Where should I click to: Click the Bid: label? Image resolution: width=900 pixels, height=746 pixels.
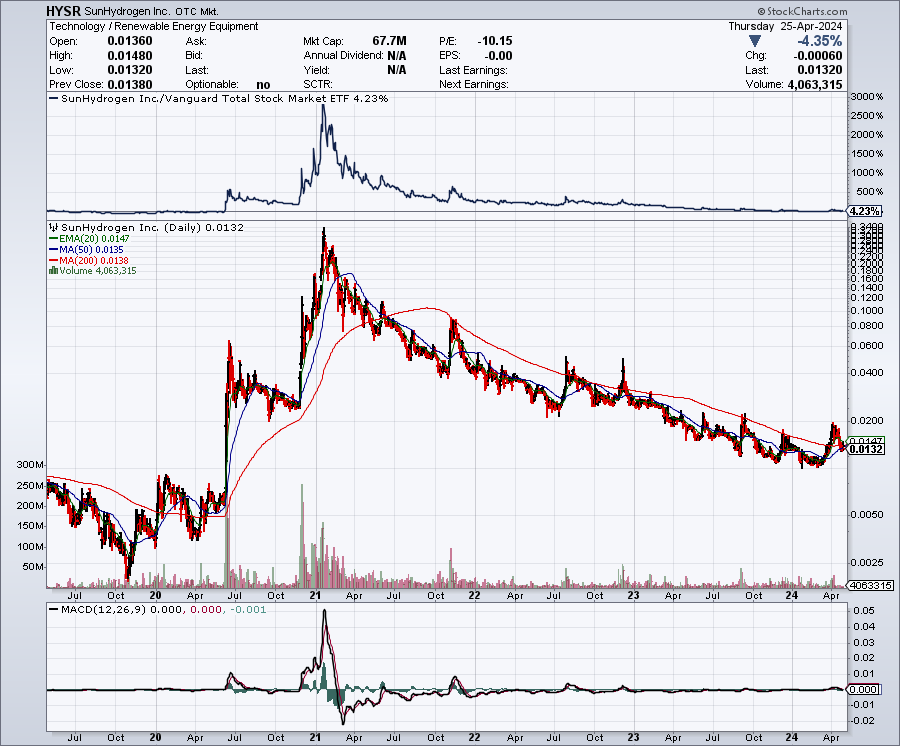[x=194, y=56]
